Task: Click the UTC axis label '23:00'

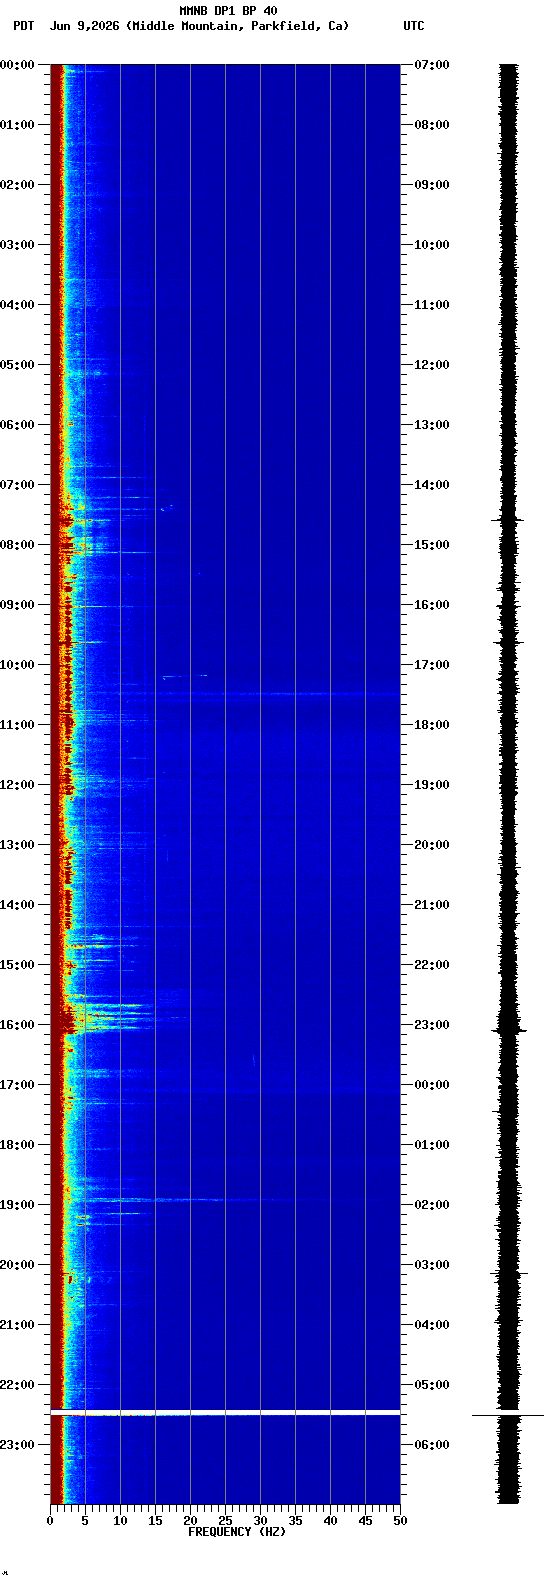Action: [x=432, y=1025]
